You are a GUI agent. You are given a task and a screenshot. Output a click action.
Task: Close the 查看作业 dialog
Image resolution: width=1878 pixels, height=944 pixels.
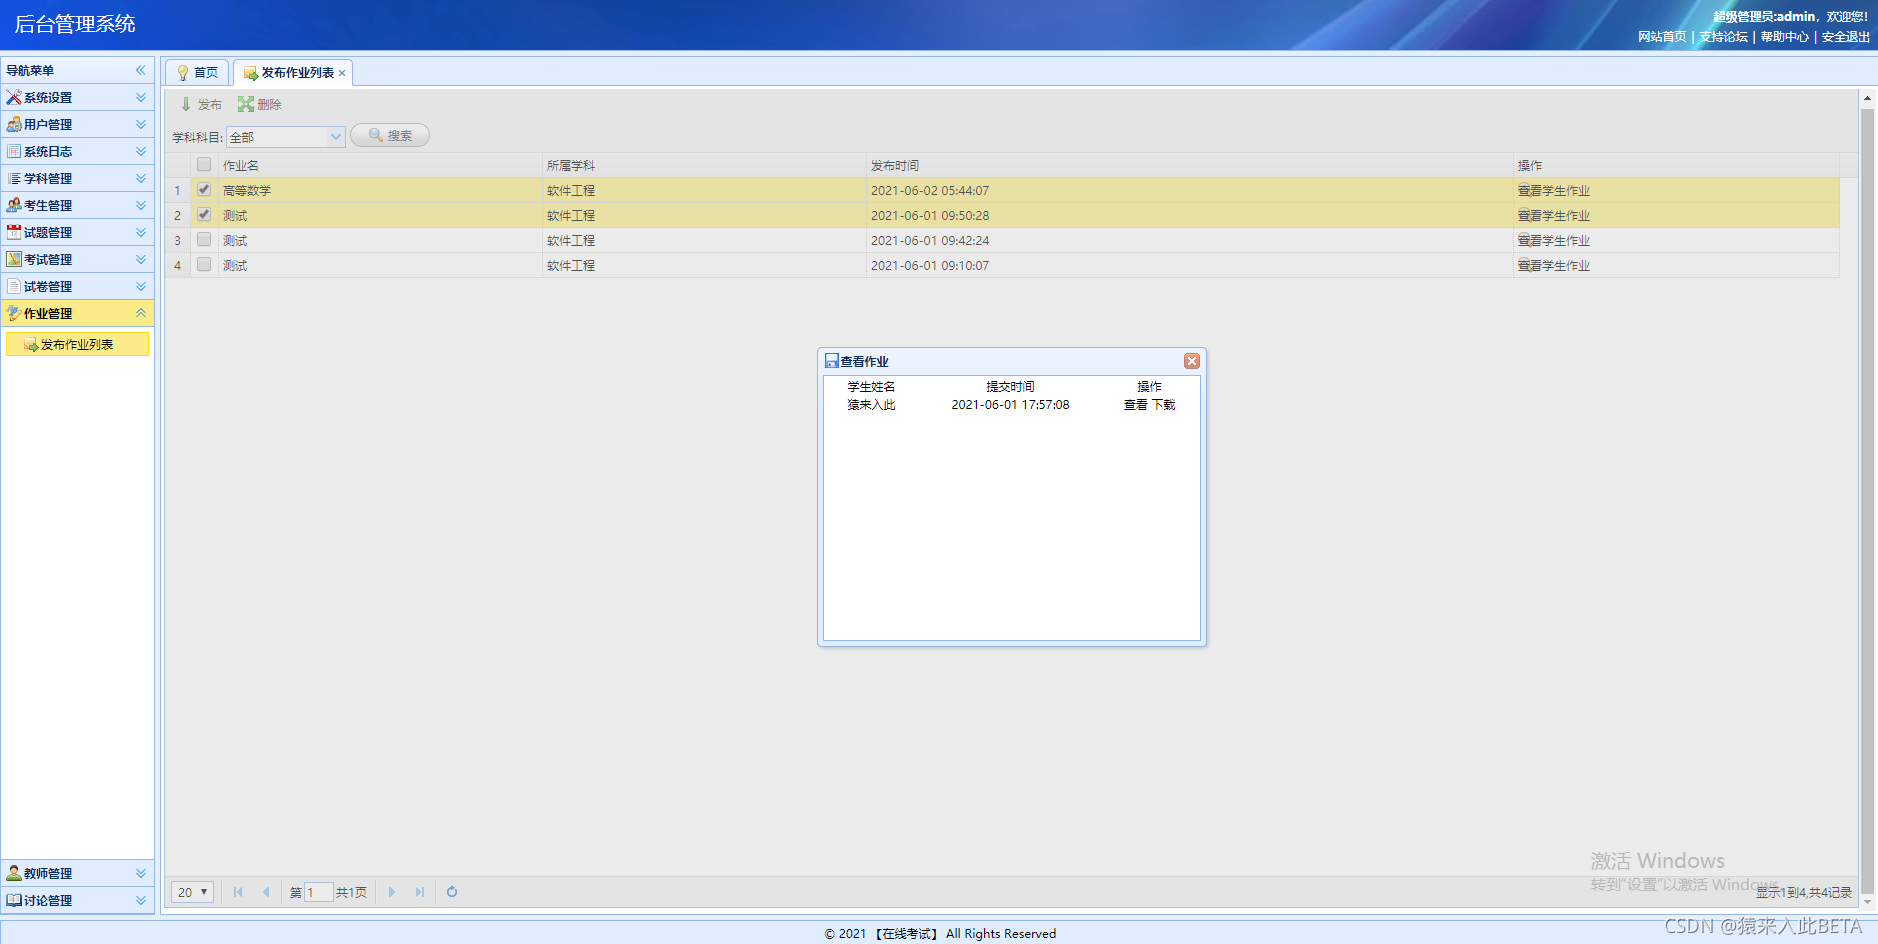tap(1192, 361)
